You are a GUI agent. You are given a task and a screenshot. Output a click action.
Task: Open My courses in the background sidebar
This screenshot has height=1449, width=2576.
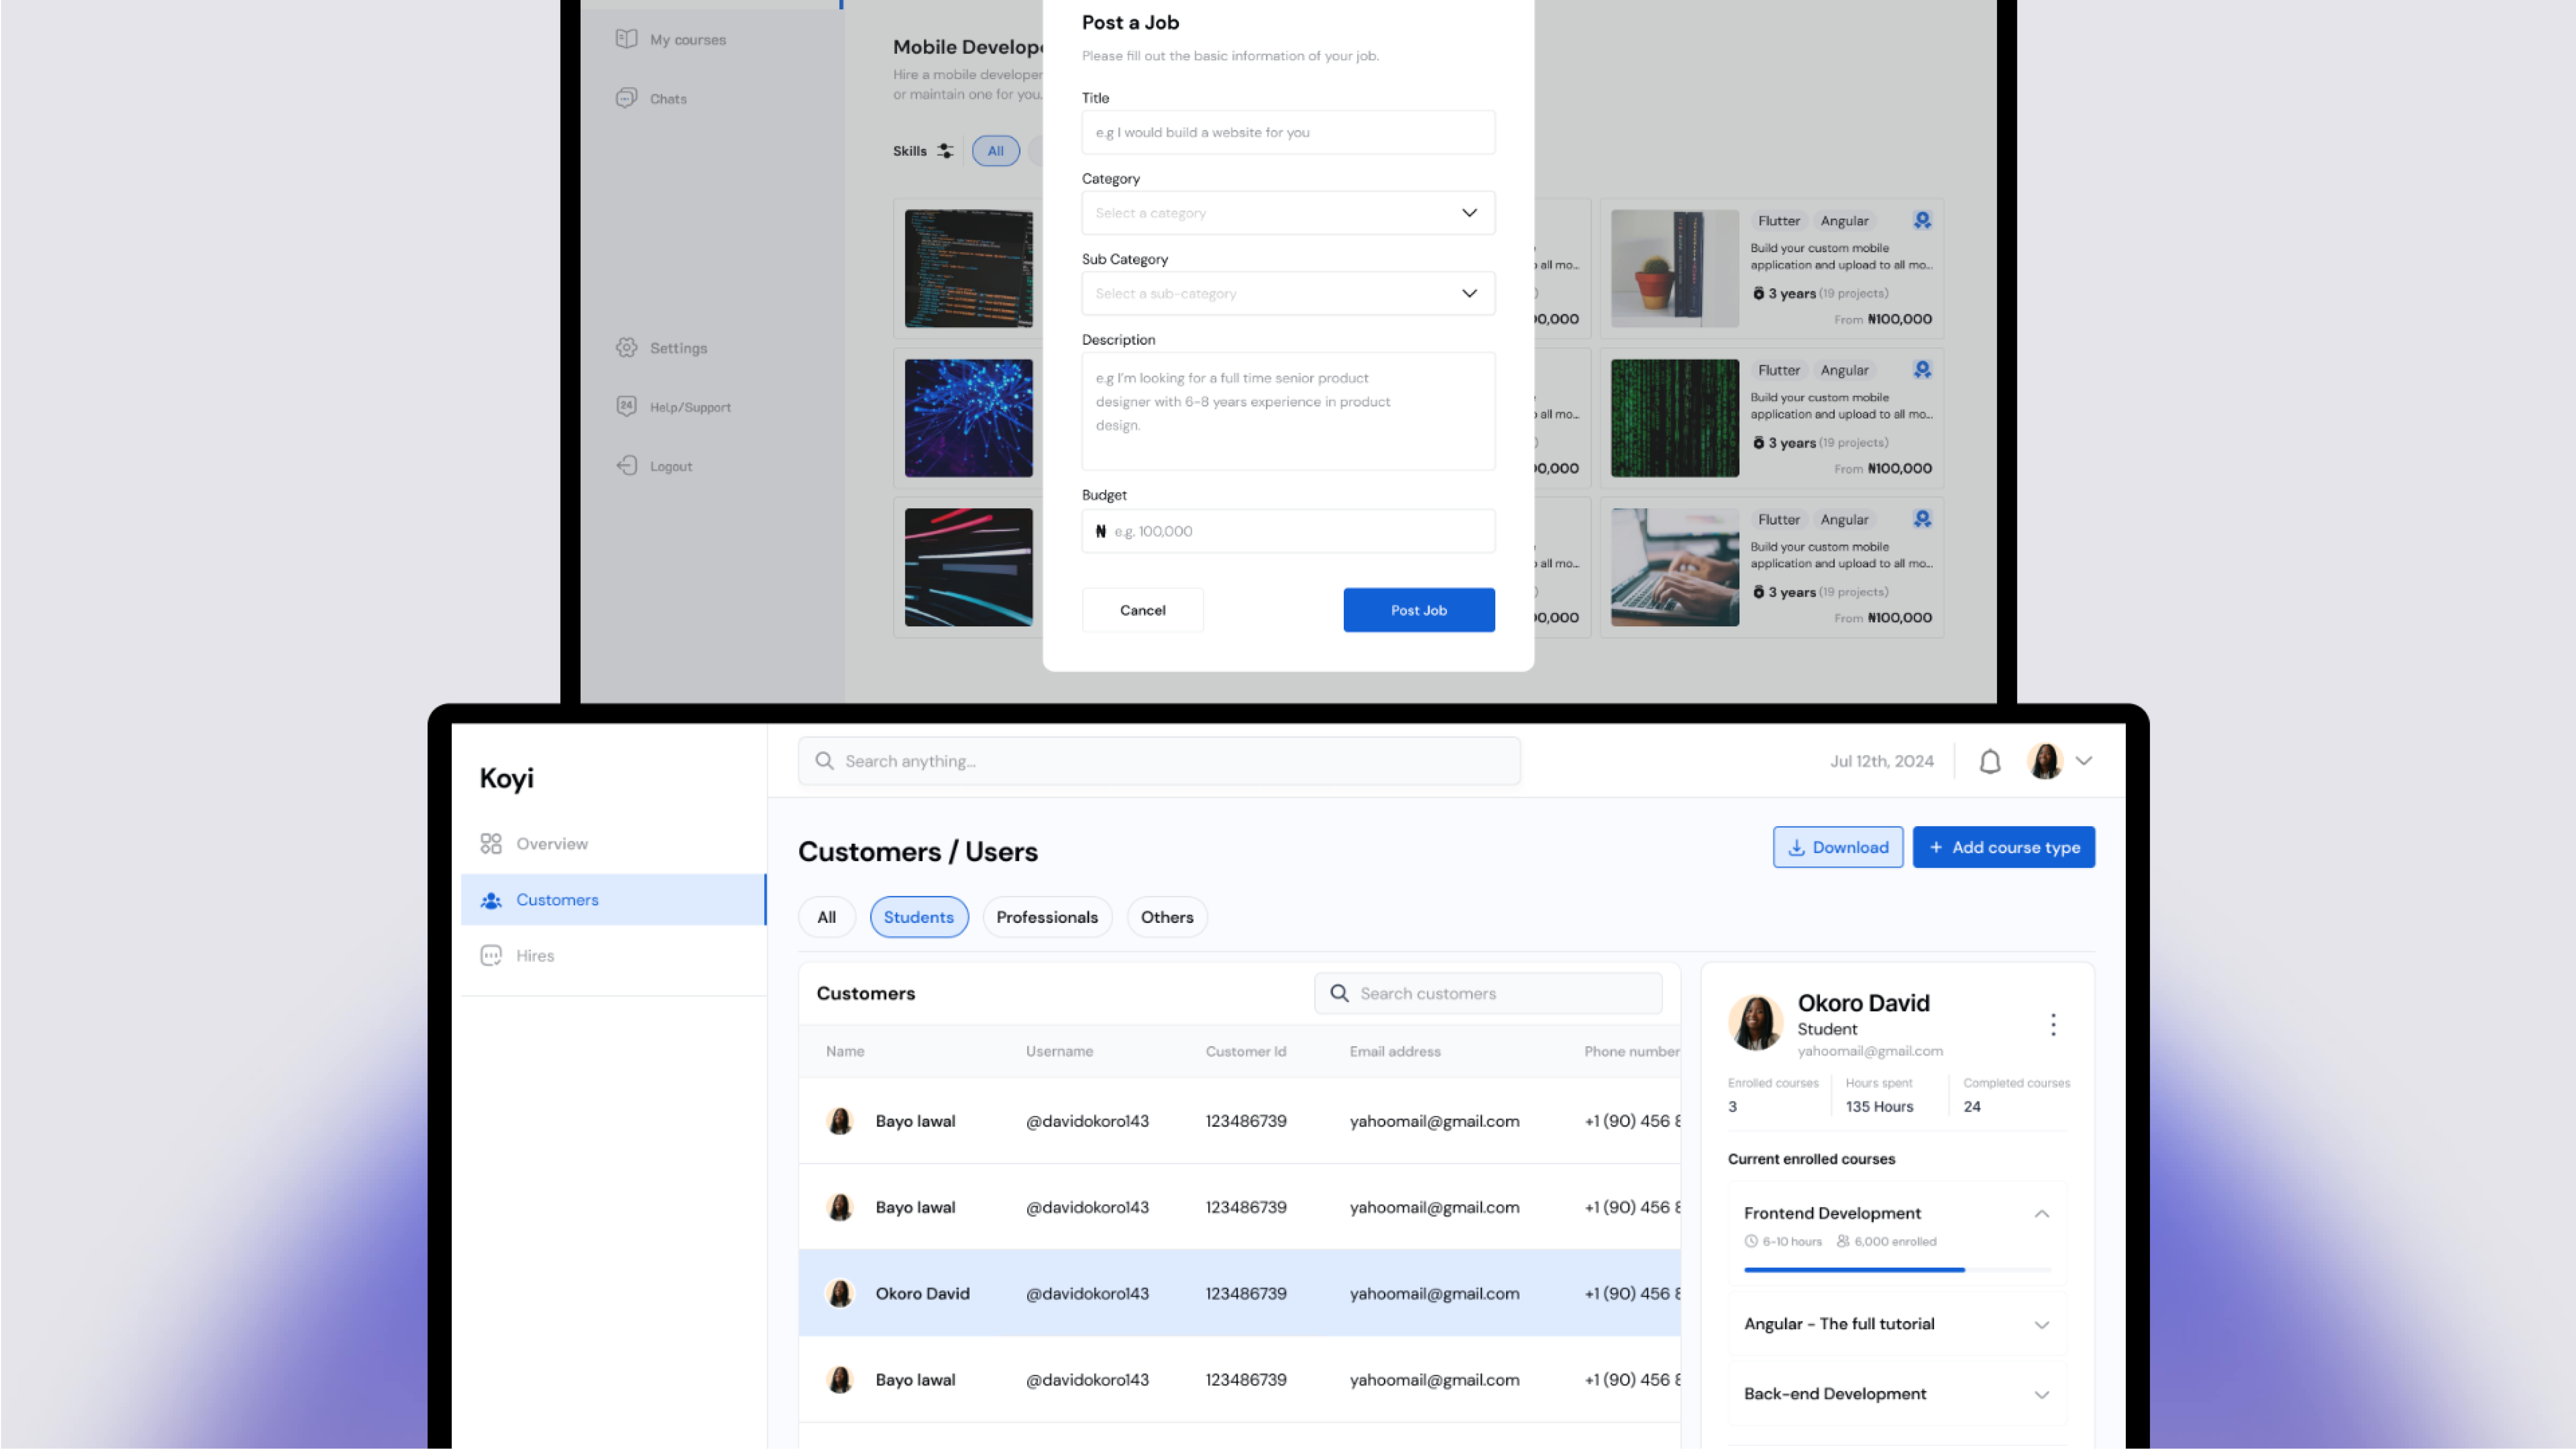tap(671, 39)
